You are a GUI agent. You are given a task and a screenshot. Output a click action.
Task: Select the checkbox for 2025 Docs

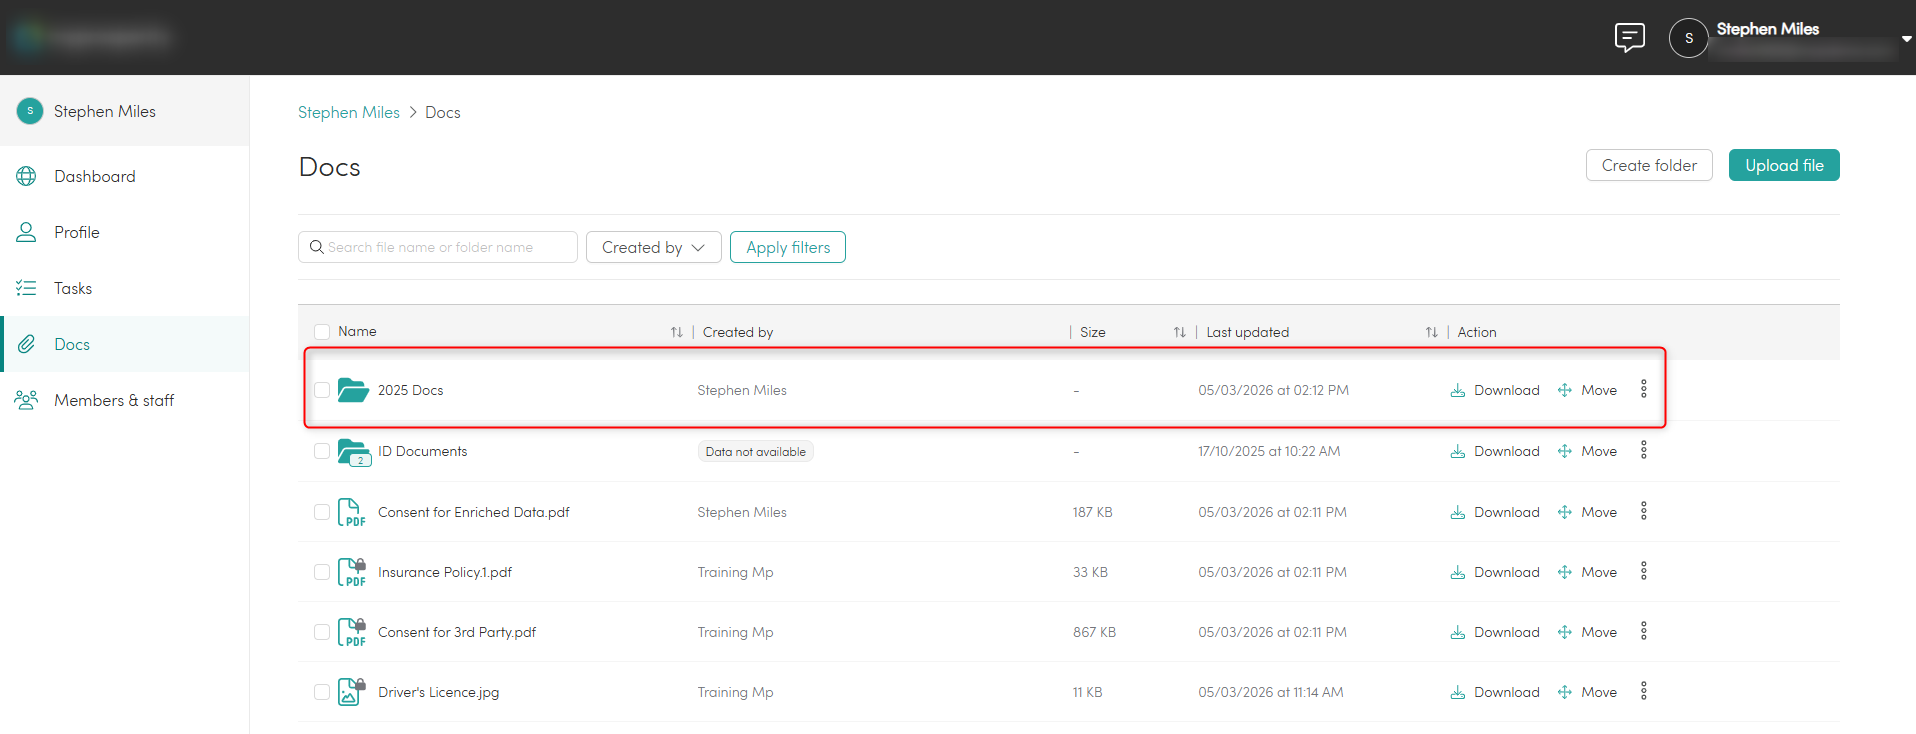click(322, 390)
